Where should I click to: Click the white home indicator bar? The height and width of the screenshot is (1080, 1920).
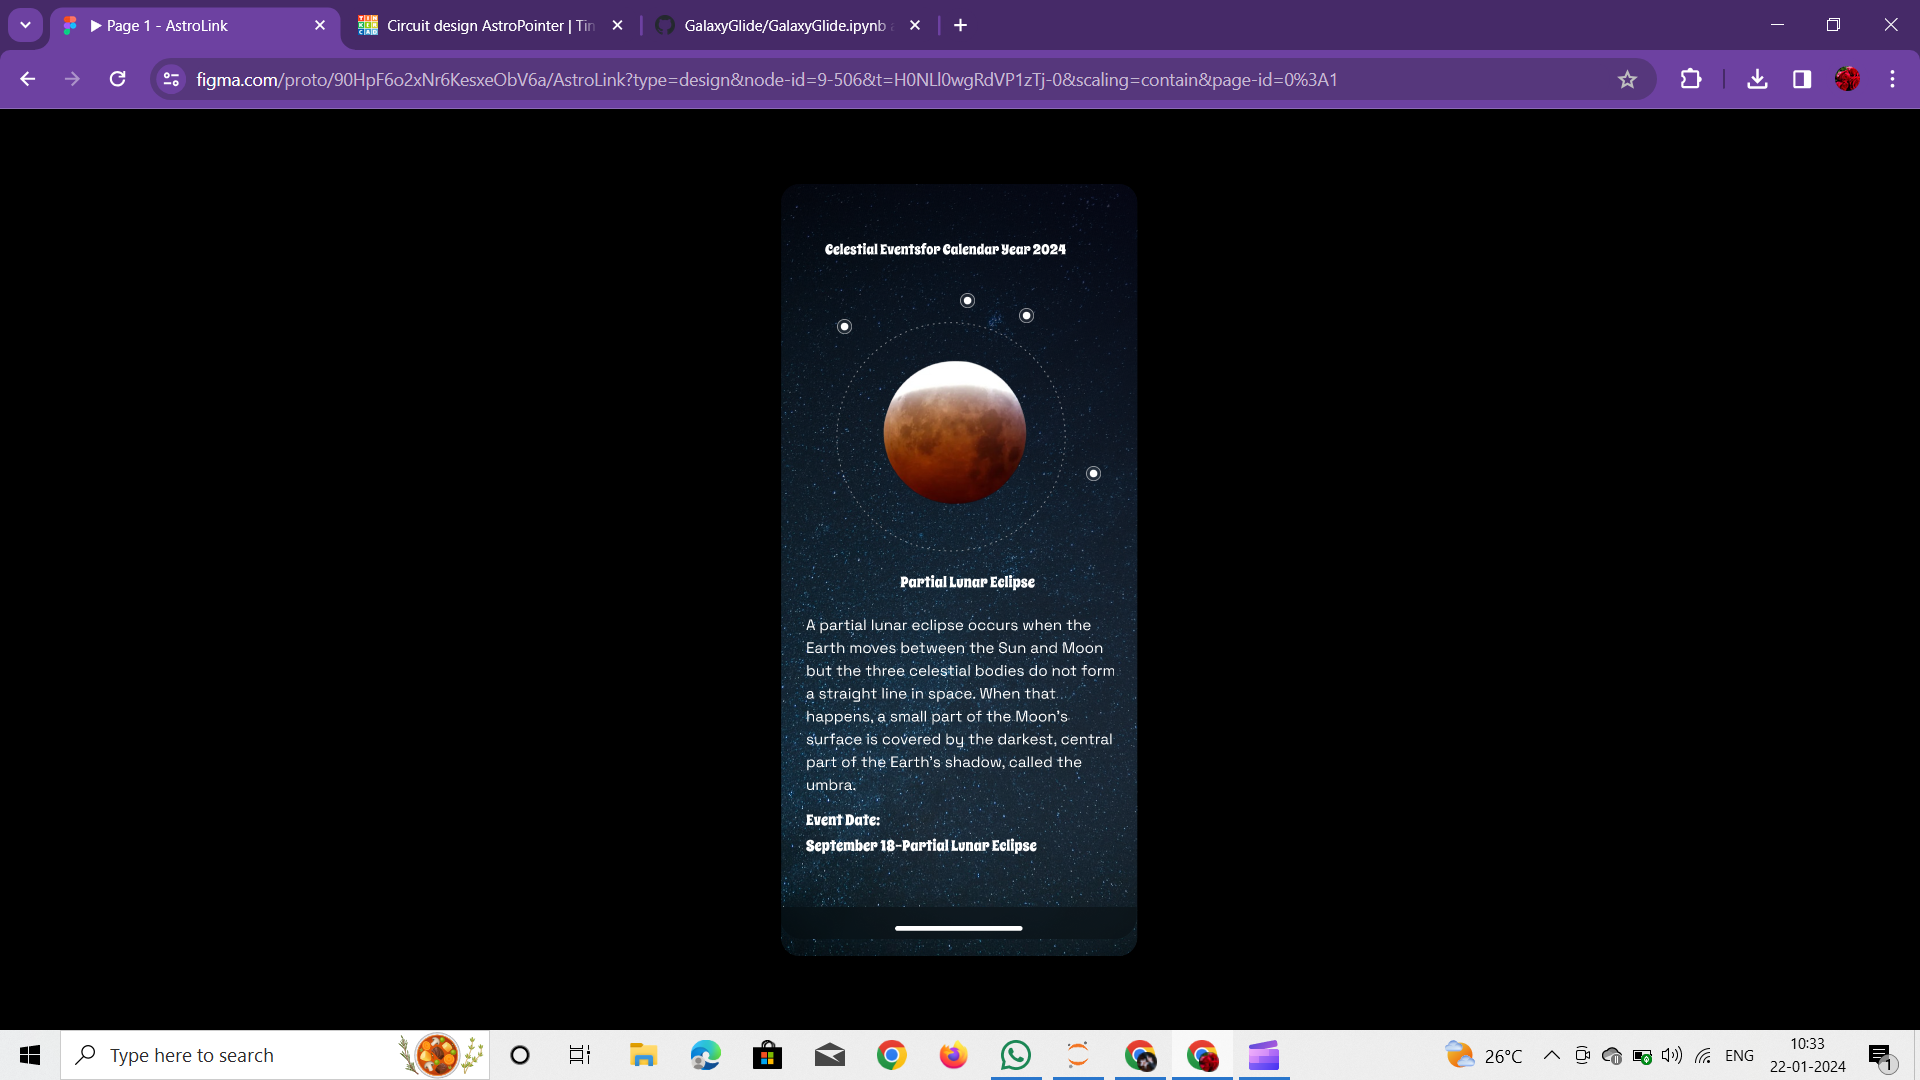(x=958, y=928)
